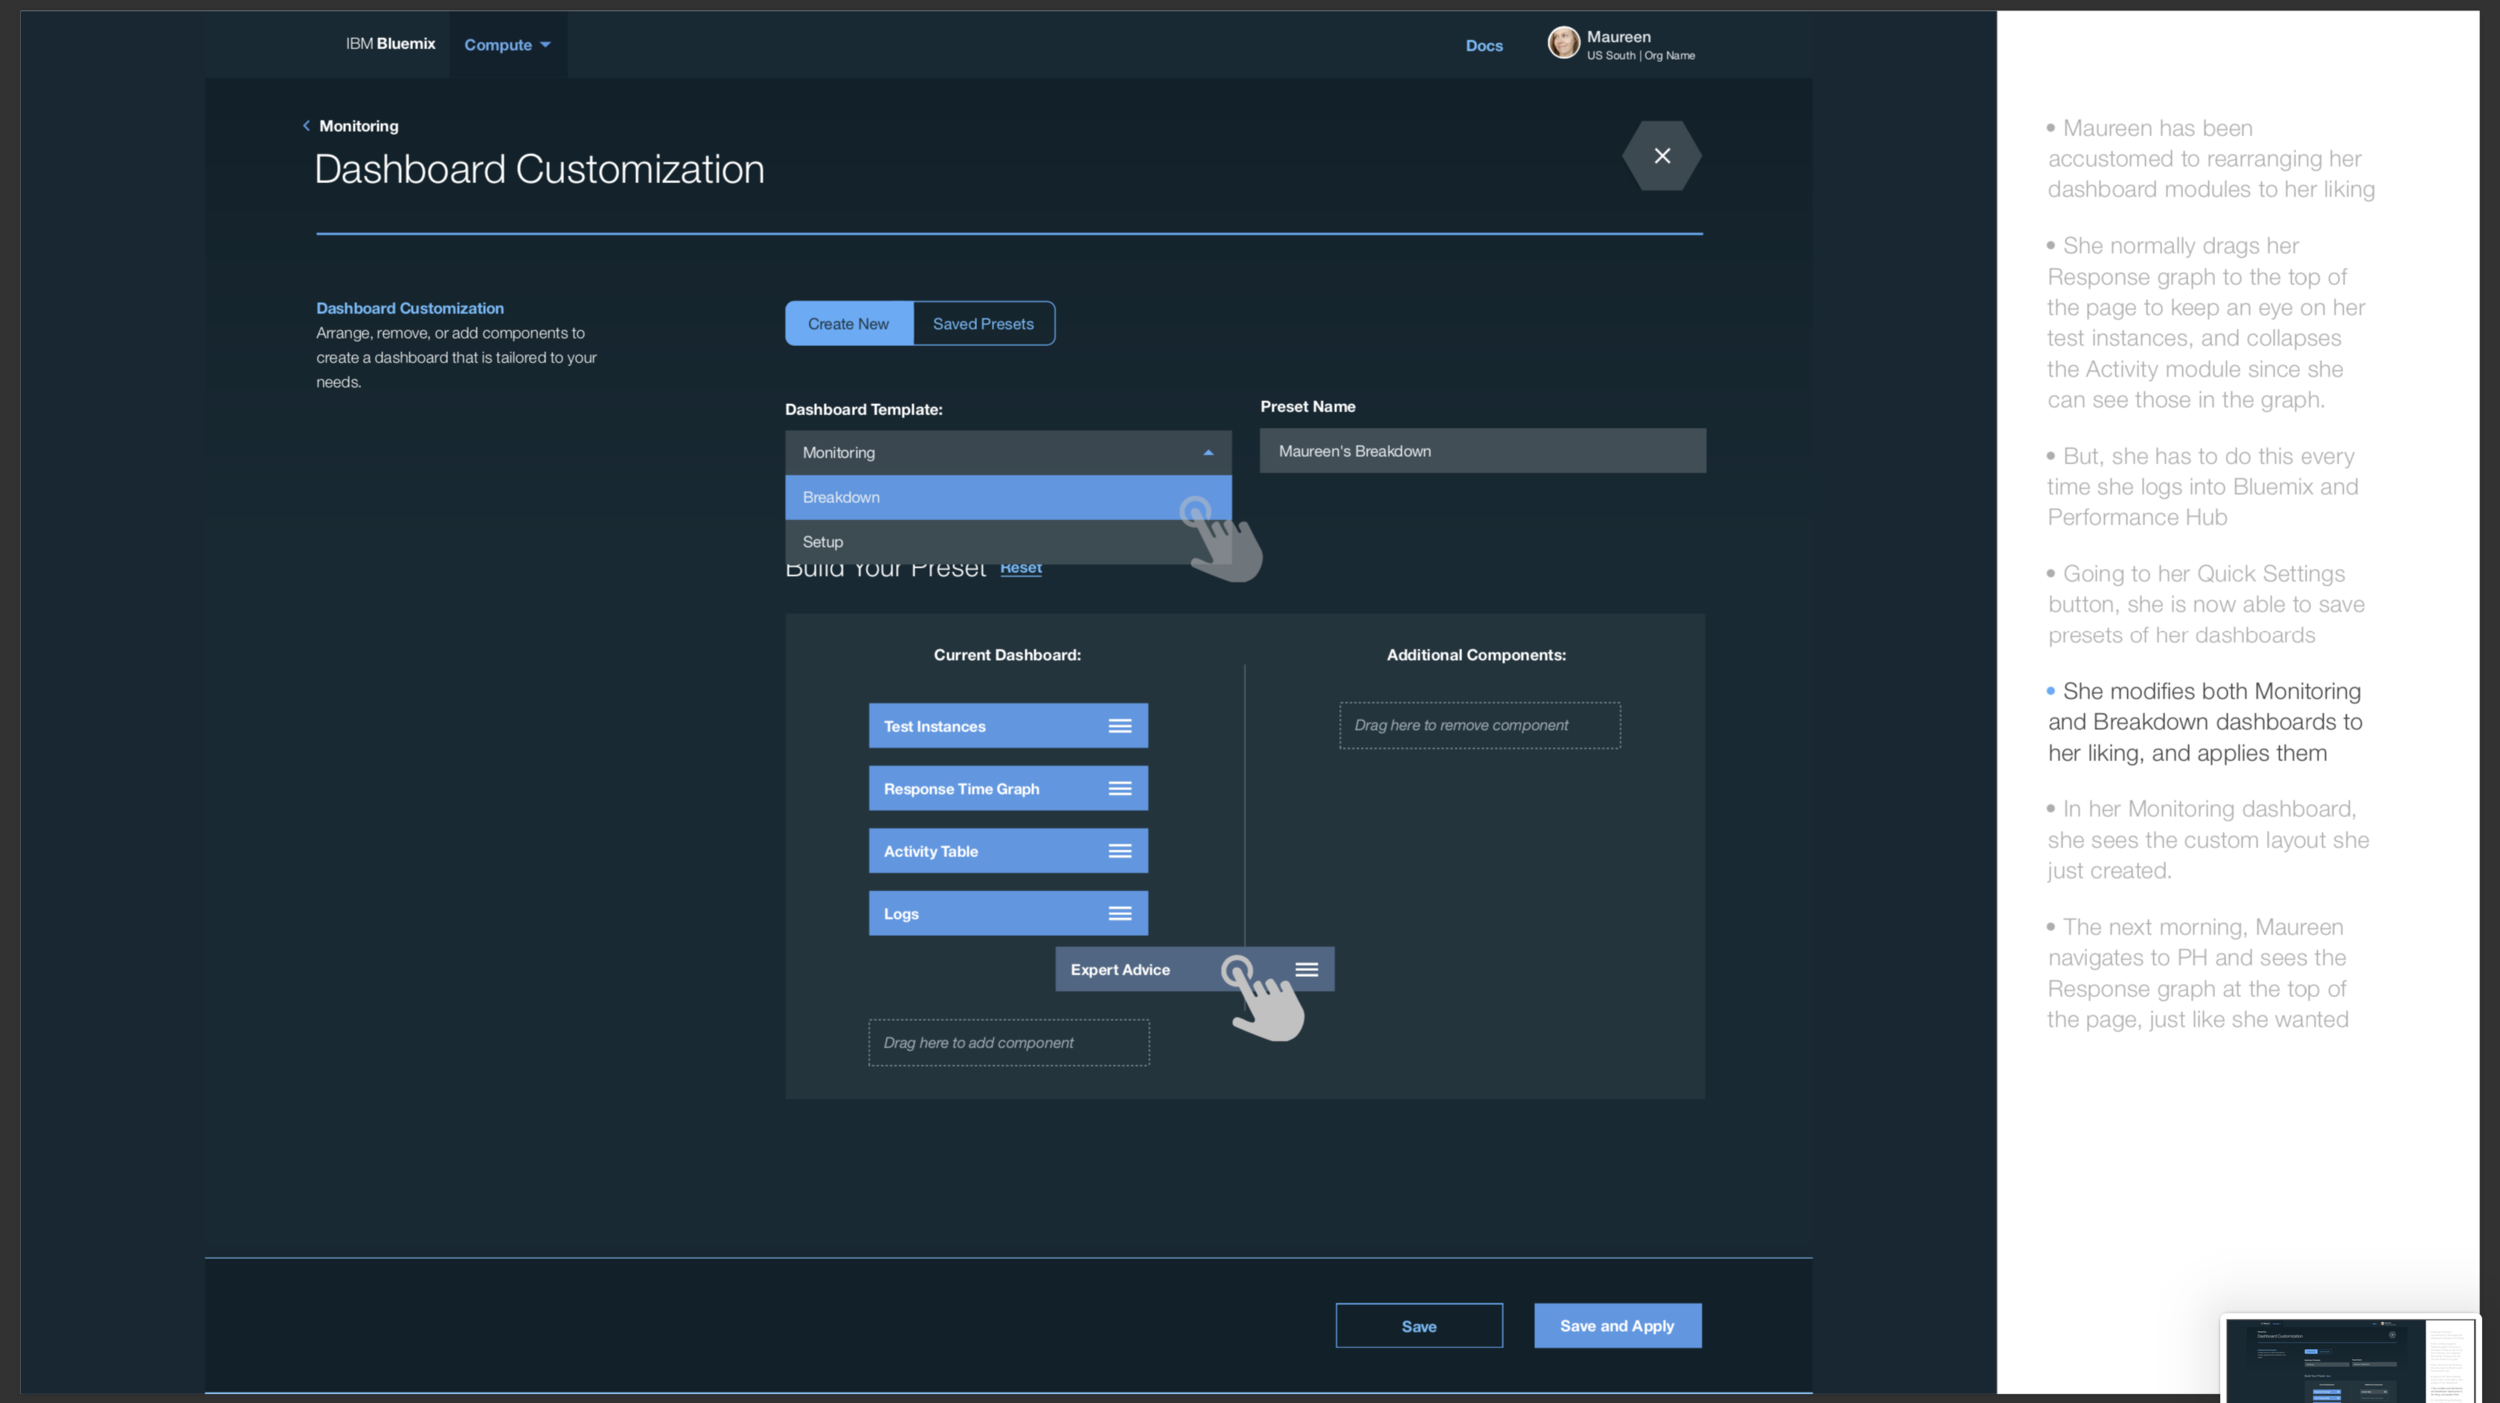Click the back chevron beside Monitoring

click(306, 126)
